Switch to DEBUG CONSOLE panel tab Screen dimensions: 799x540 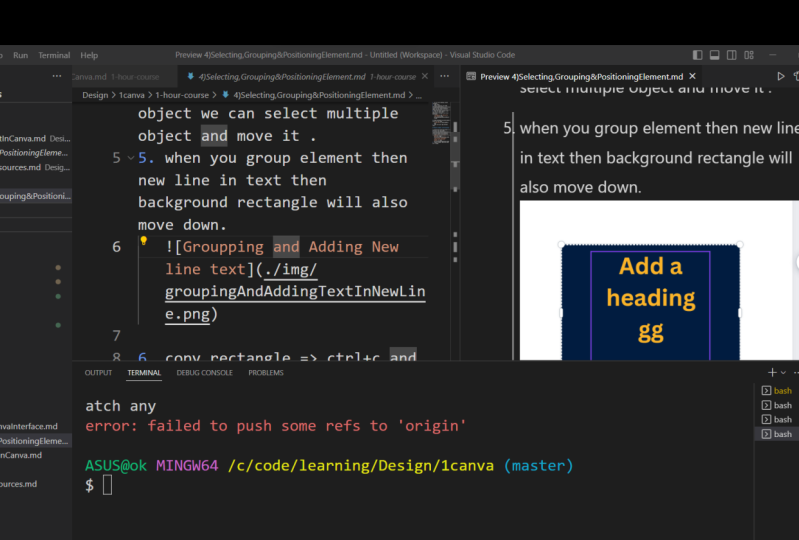pos(204,373)
